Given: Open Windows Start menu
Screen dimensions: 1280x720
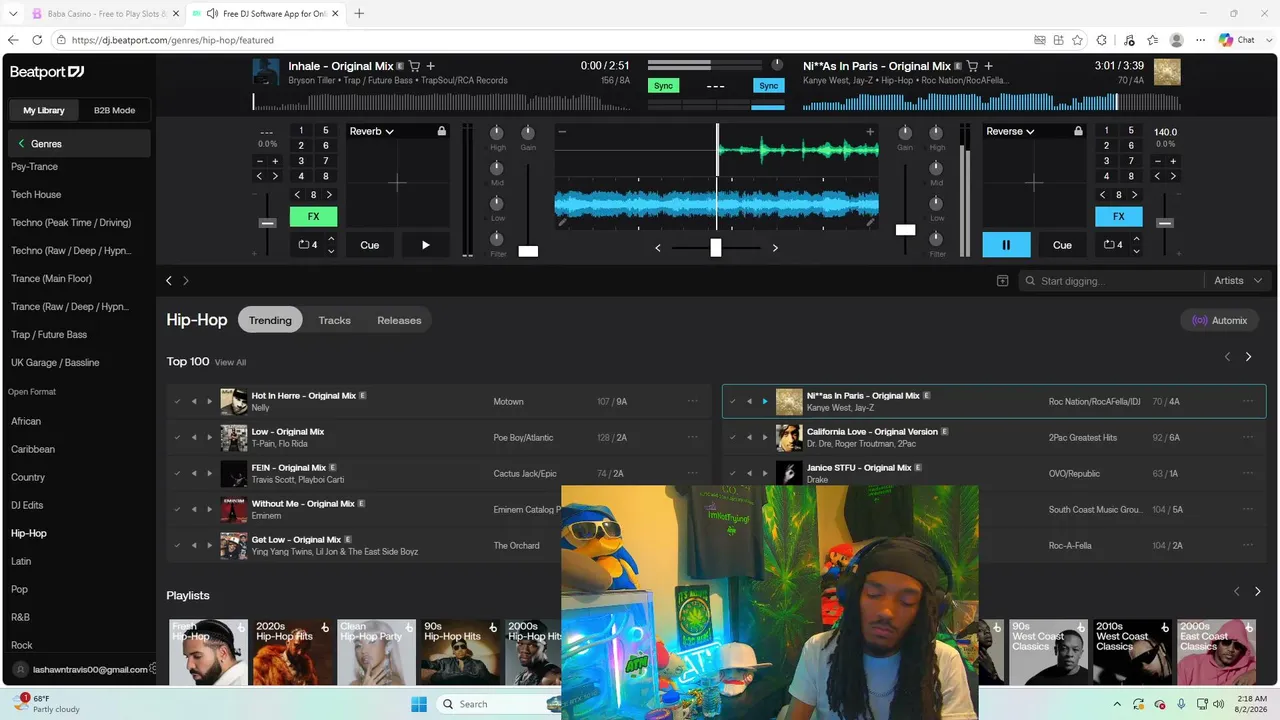Looking at the screenshot, I should point(418,704).
